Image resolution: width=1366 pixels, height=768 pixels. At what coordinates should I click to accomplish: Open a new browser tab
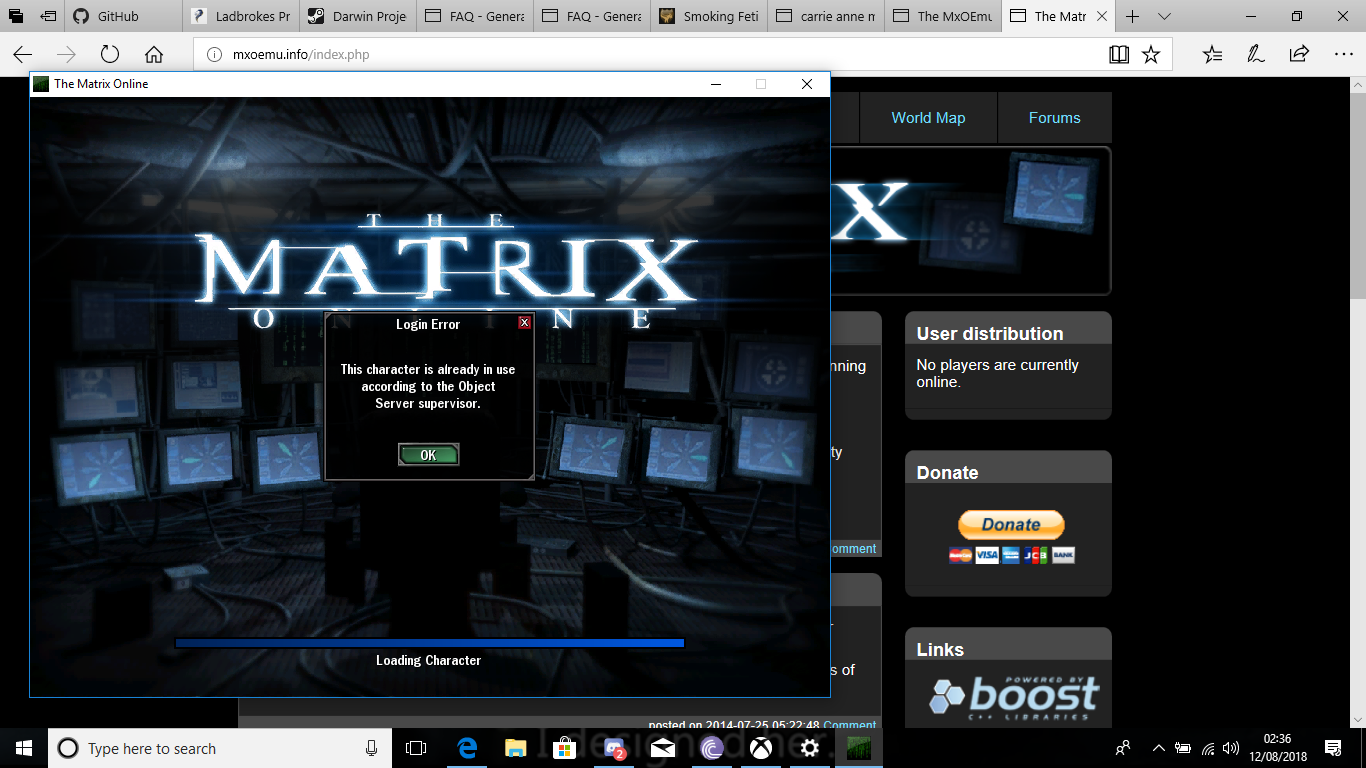point(1133,16)
